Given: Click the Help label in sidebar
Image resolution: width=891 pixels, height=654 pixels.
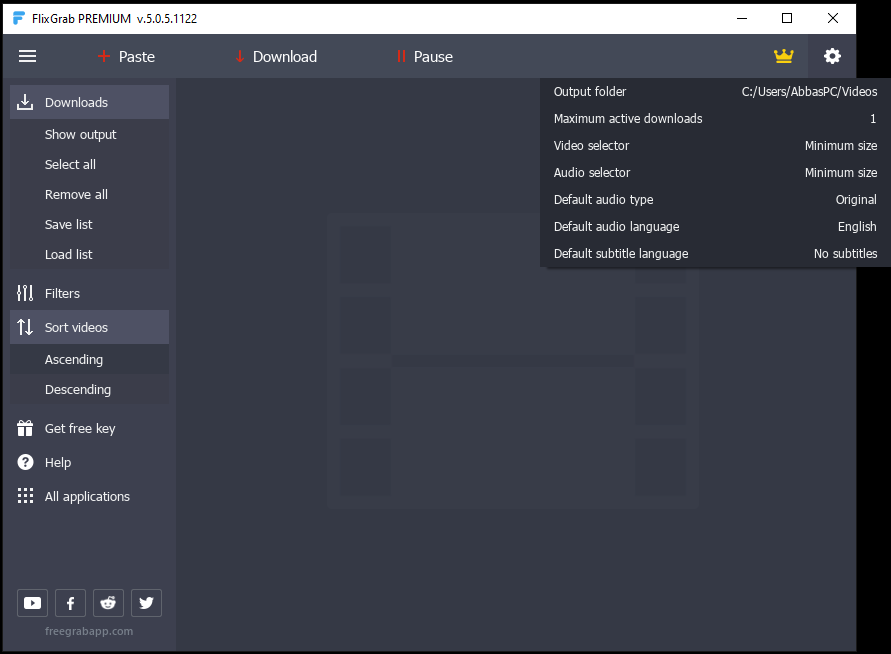Looking at the screenshot, I should pyautogui.click(x=58, y=463).
